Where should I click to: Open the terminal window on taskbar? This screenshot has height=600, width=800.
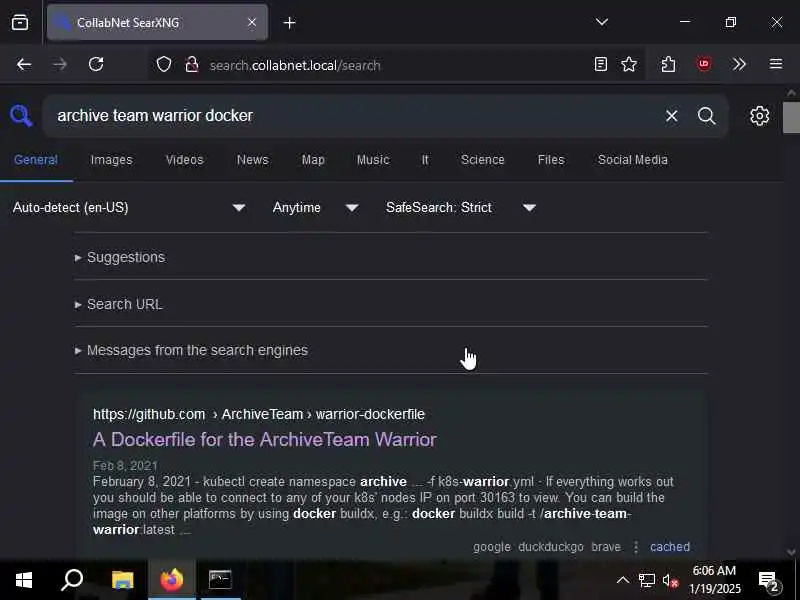(220, 580)
